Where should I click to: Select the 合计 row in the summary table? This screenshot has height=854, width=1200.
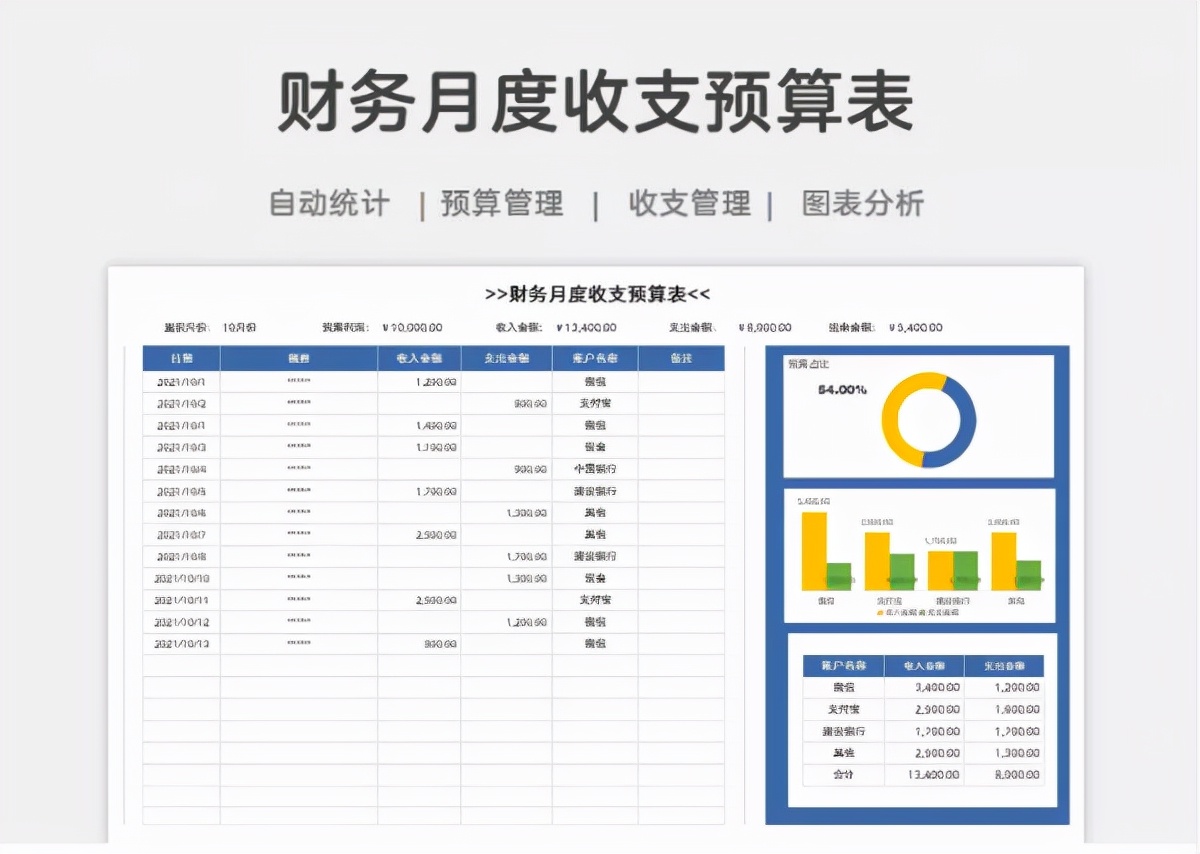[x=843, y=775]
